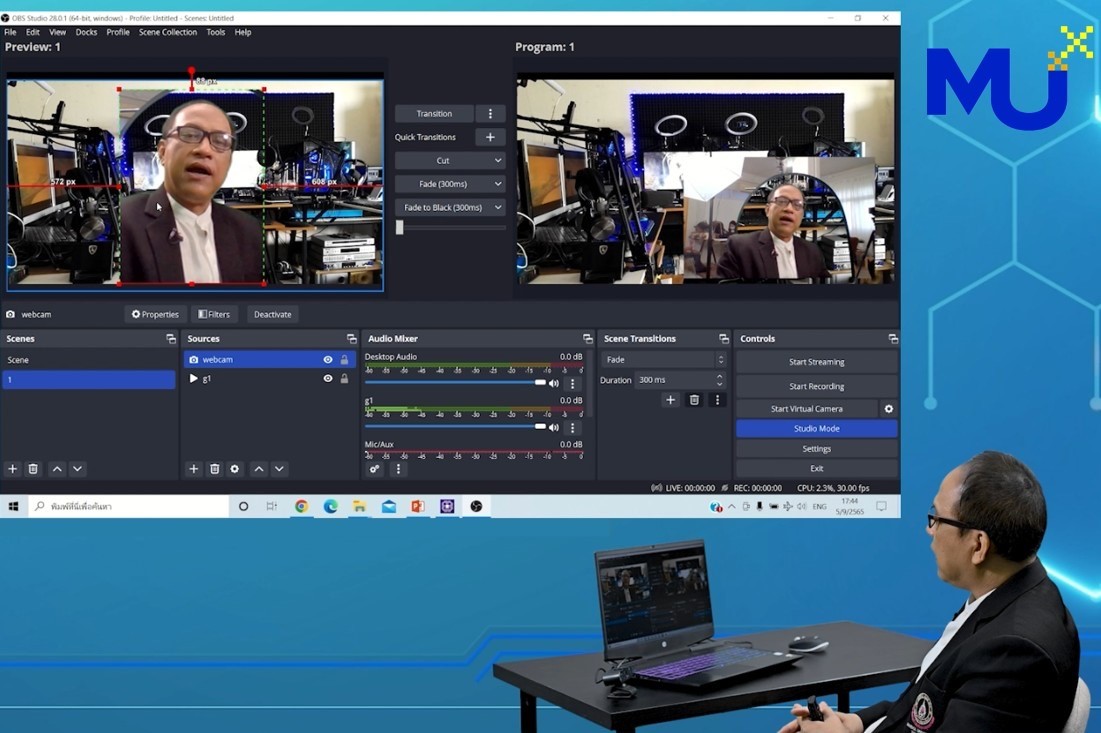Mute the g1 audio speaker icon
This screenshot has width=1101, height=733.
coord(554,427)
